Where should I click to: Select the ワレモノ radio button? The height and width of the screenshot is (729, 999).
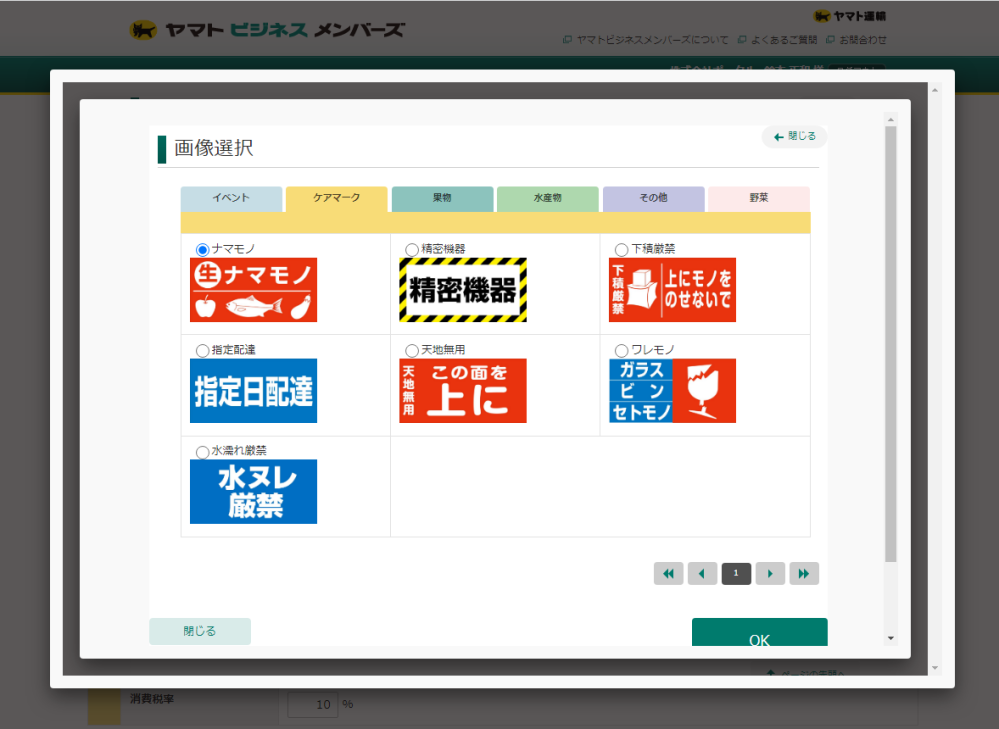coord(621,350)
